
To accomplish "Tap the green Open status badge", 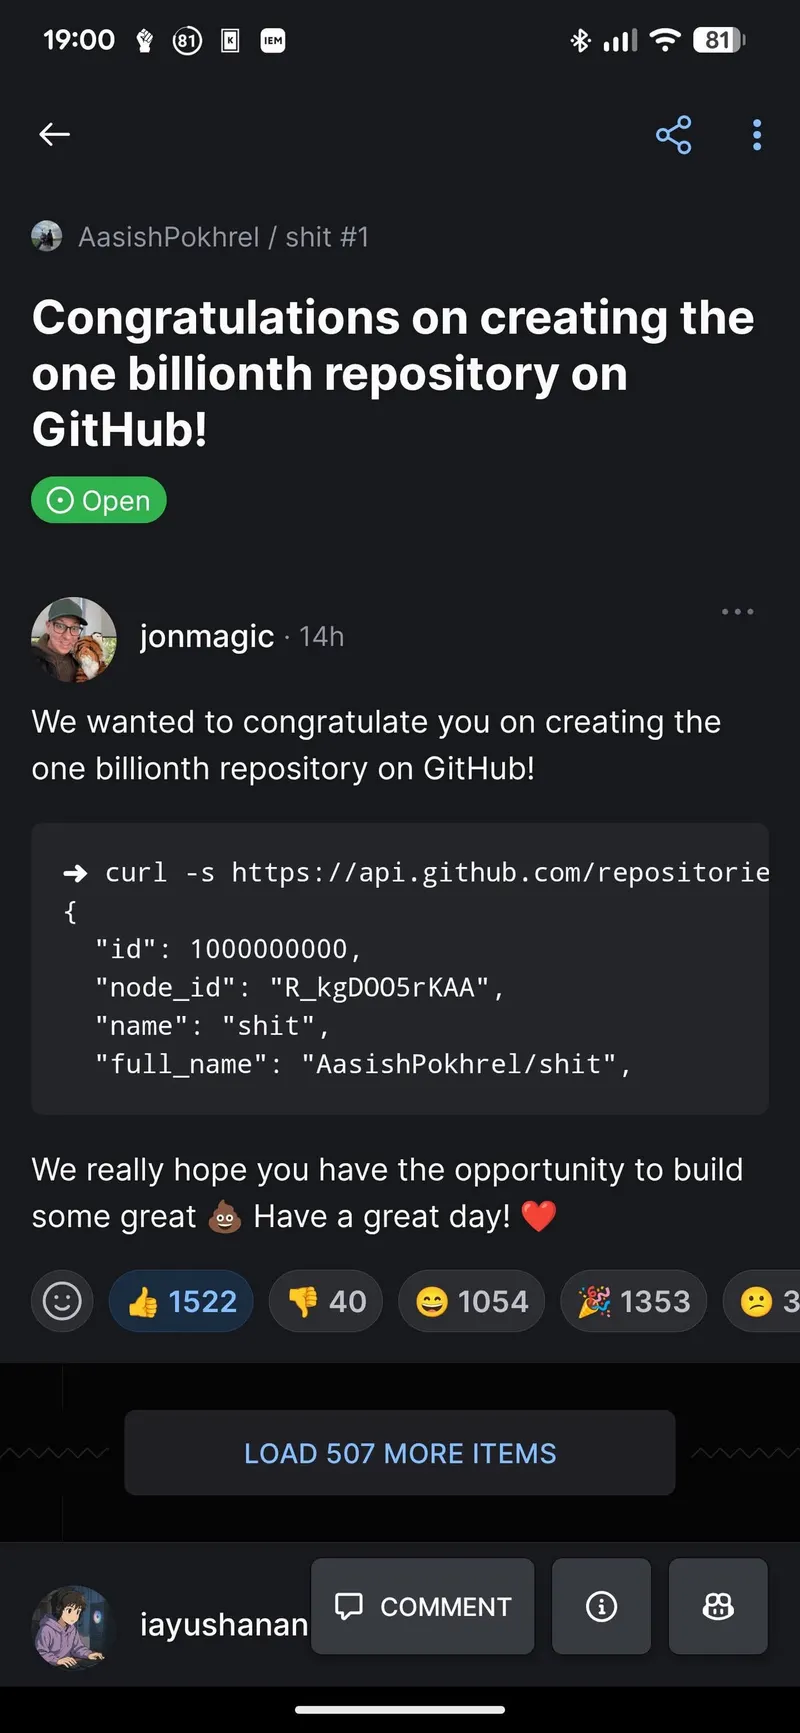I will pyautogui.click(x=99, y=500).
